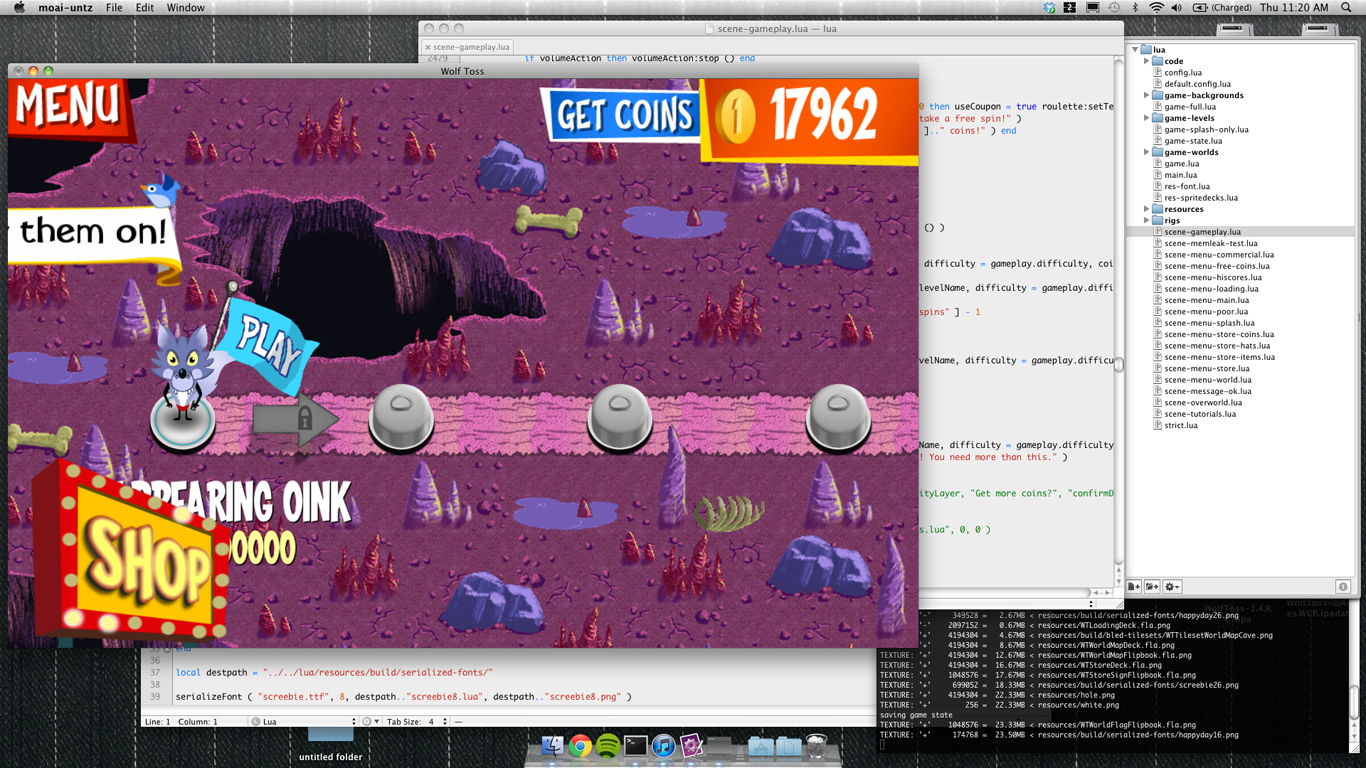
Task: Open TextMate from the Dock
Action: 692,746
